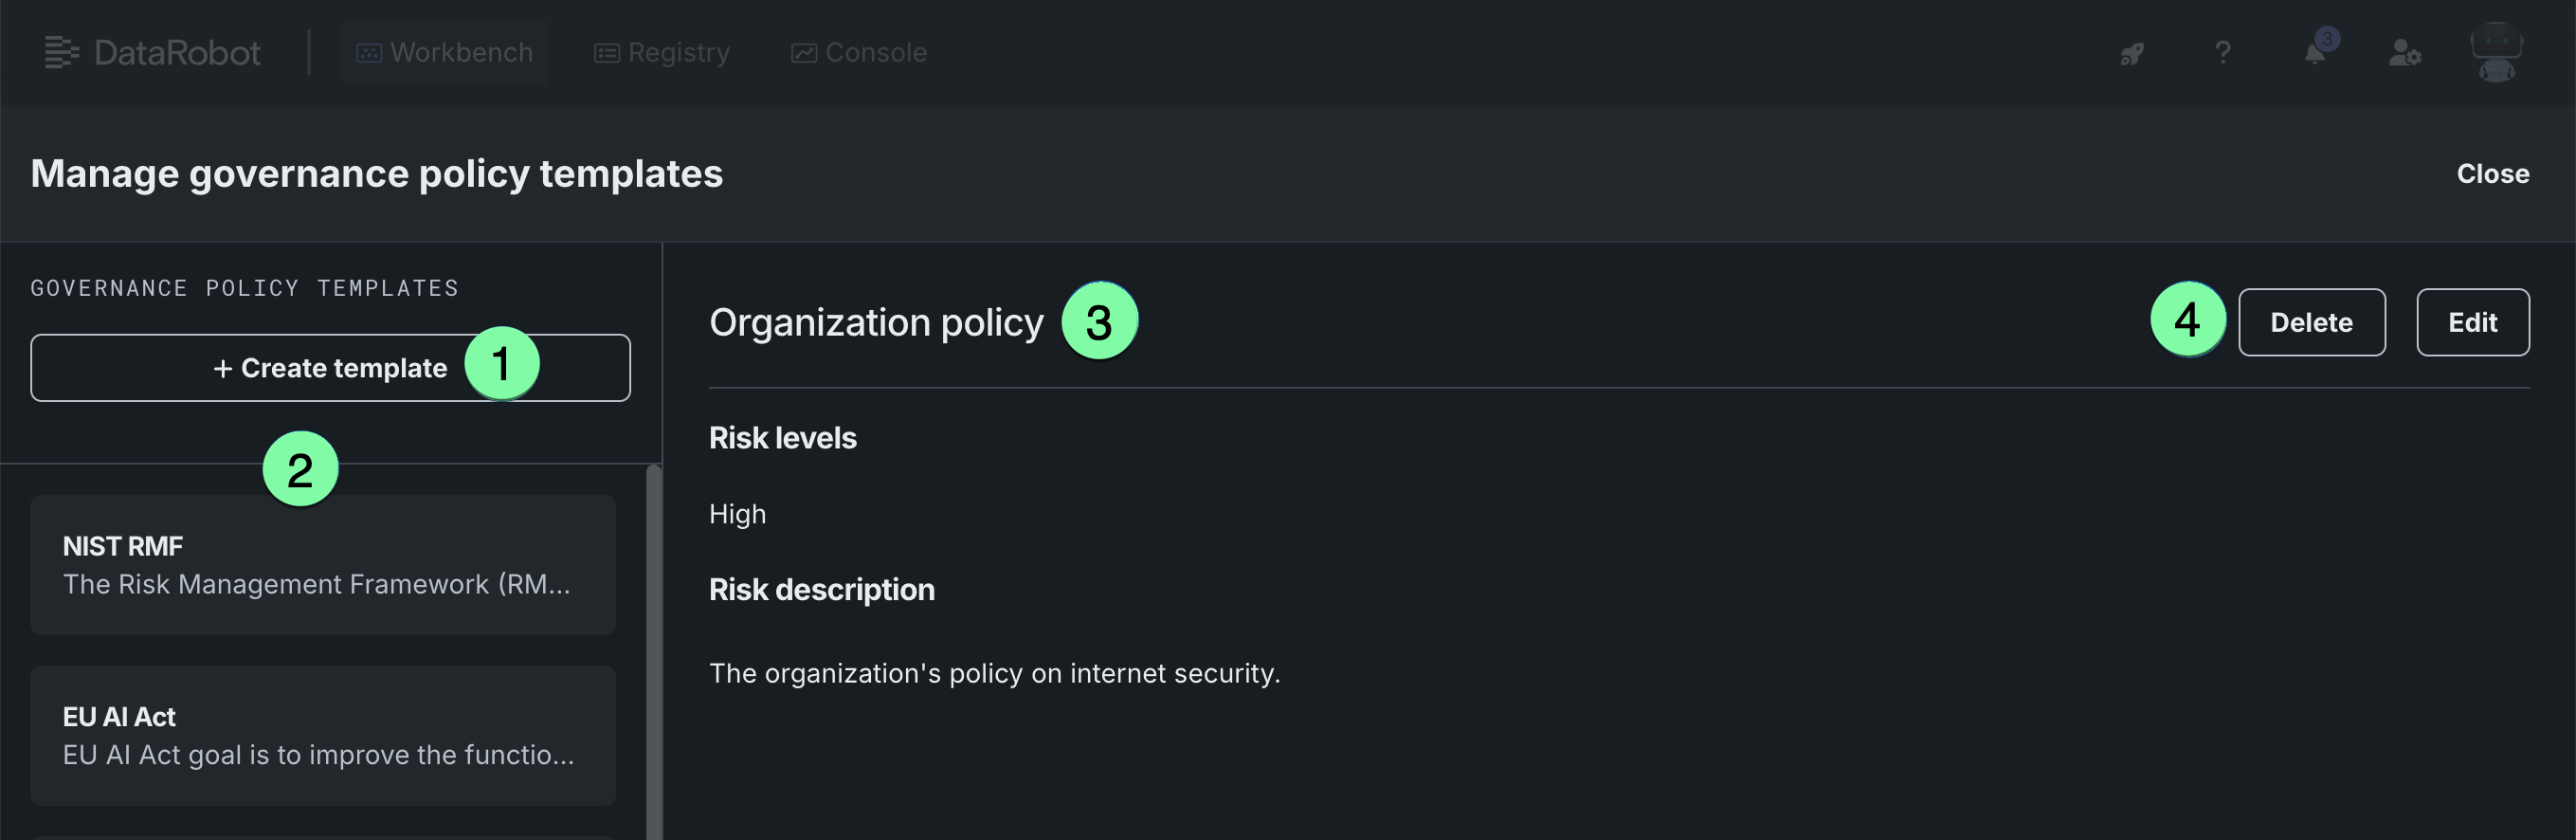Select the EU AI Act template
2576x840 pixels.
(x=322, y=735)
